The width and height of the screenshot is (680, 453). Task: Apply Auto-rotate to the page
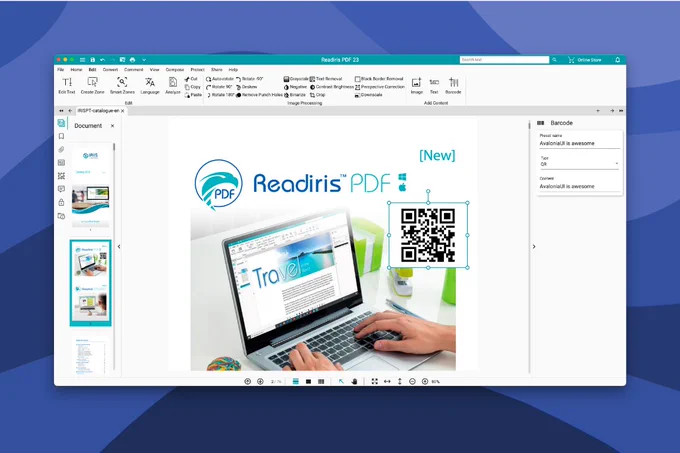pos(220,79)
